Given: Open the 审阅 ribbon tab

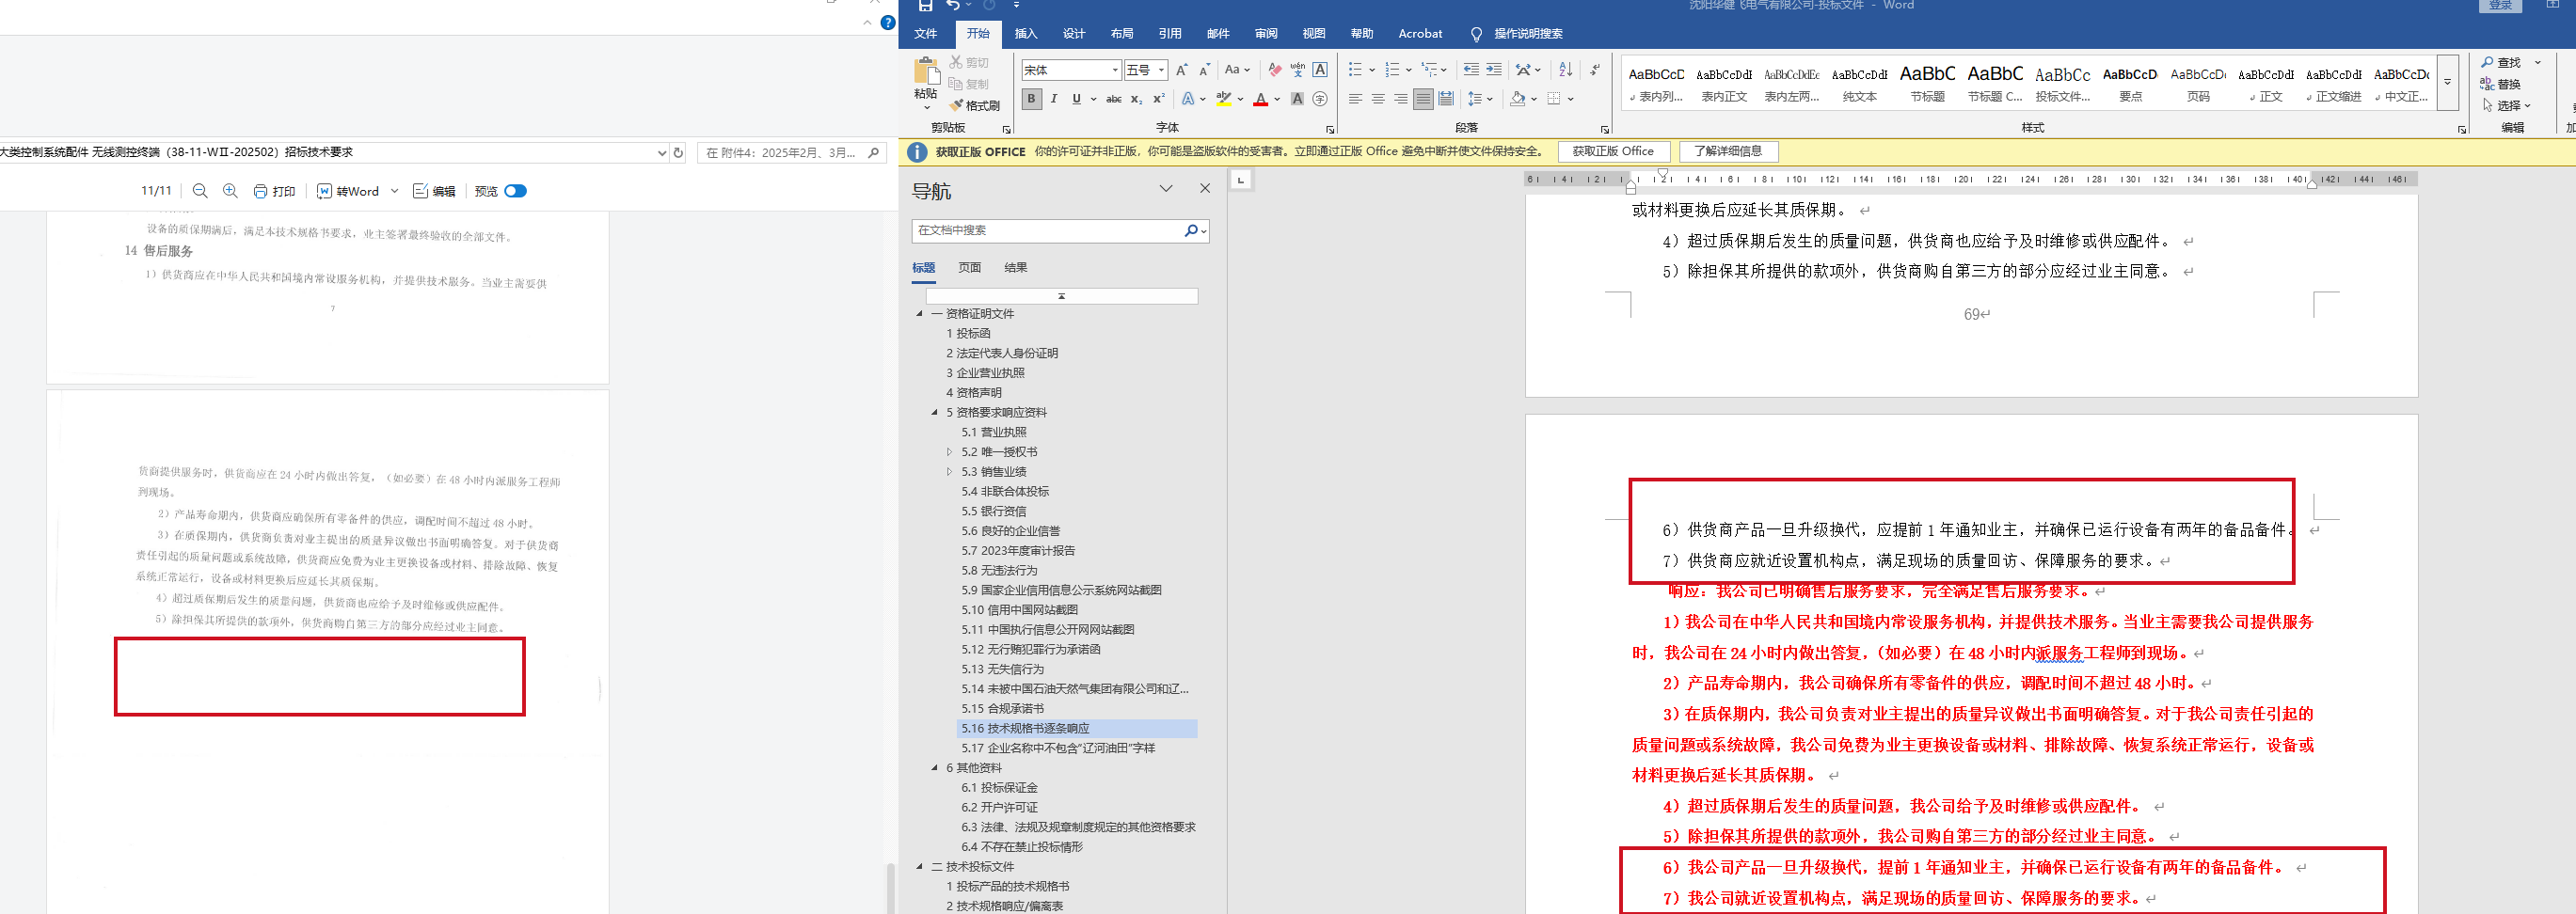Looking at the screenshot, I should (x=1266, y=34).
